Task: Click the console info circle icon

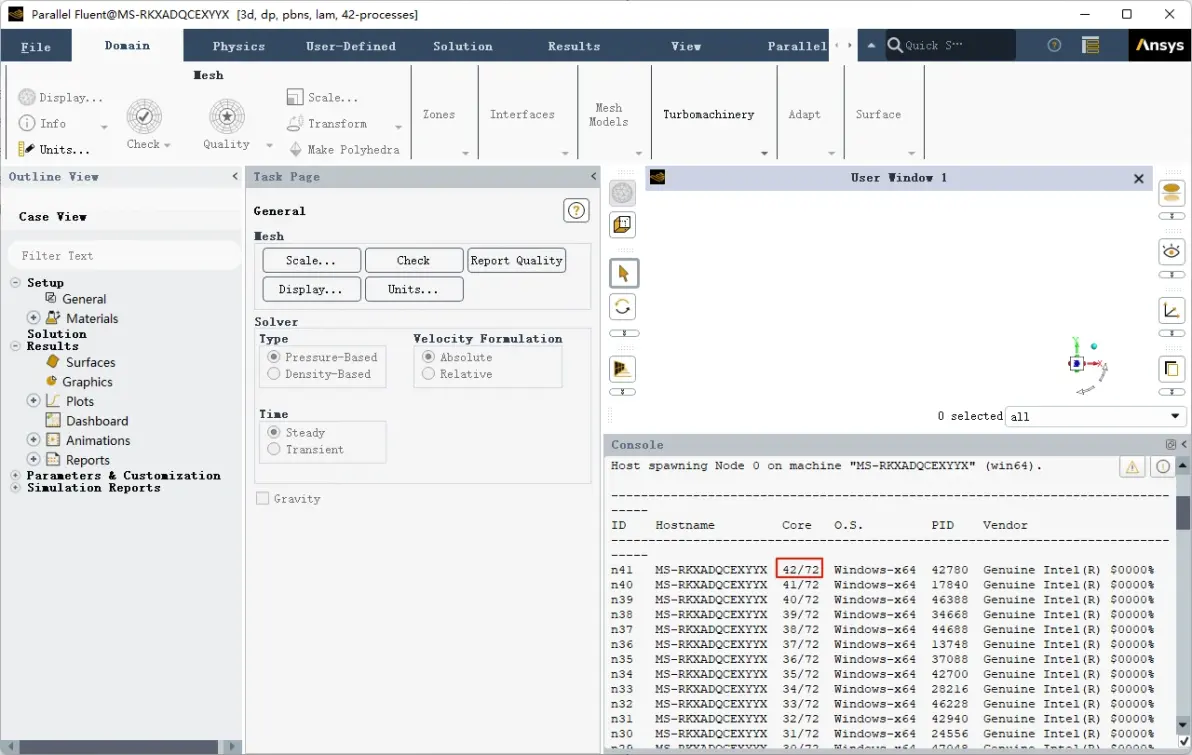Action: point(1163,468)
